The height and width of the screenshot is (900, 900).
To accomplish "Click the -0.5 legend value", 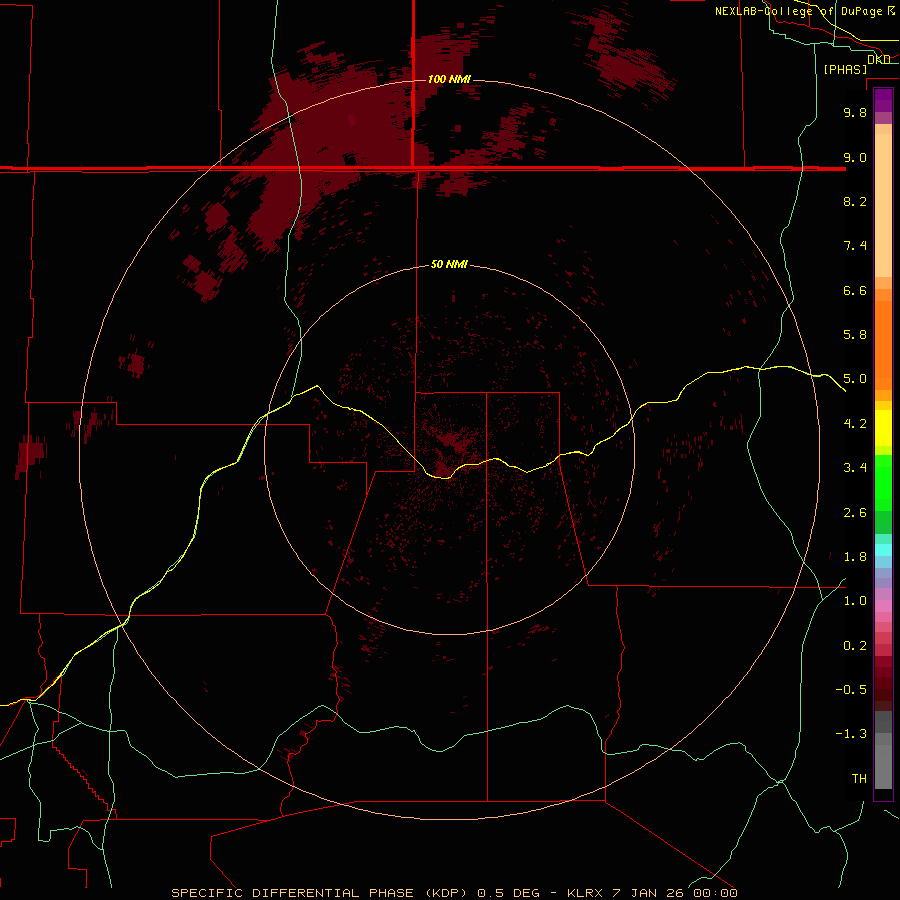I will (851, 690).
